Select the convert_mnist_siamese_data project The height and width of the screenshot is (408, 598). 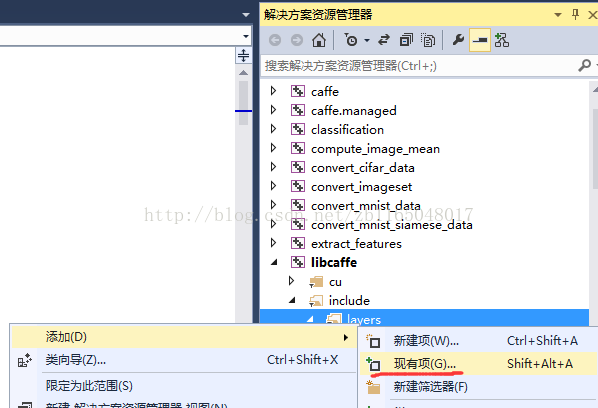pos(392,225)
